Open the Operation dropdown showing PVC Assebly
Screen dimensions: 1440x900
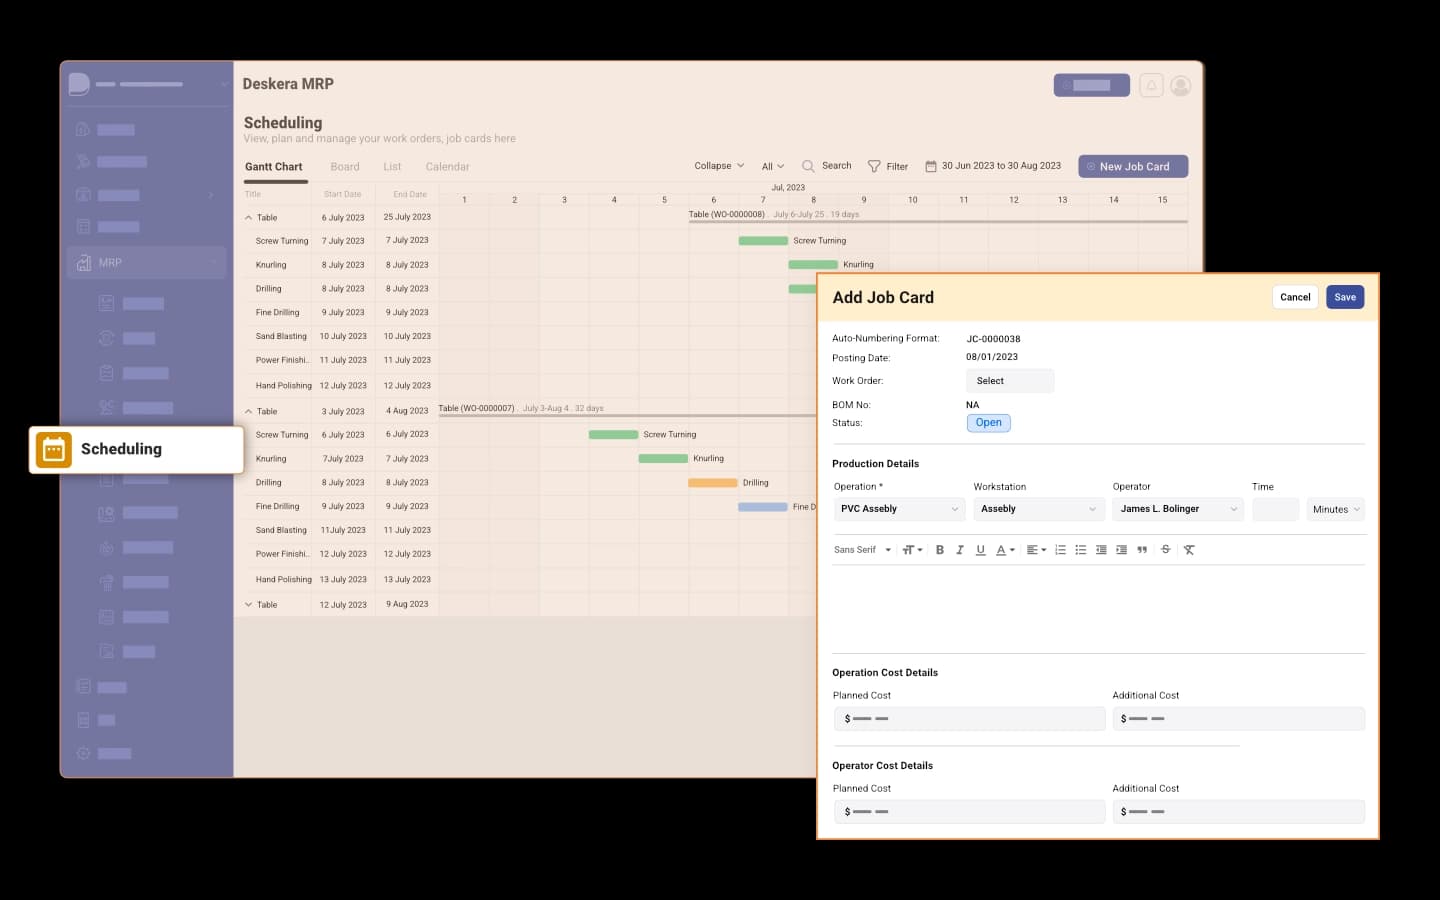(x=898, y=509)
